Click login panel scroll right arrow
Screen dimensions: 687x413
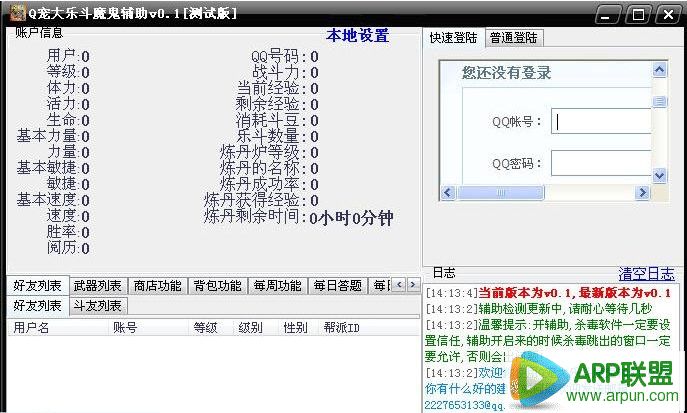pyautogui.click(x=642, y=192)
